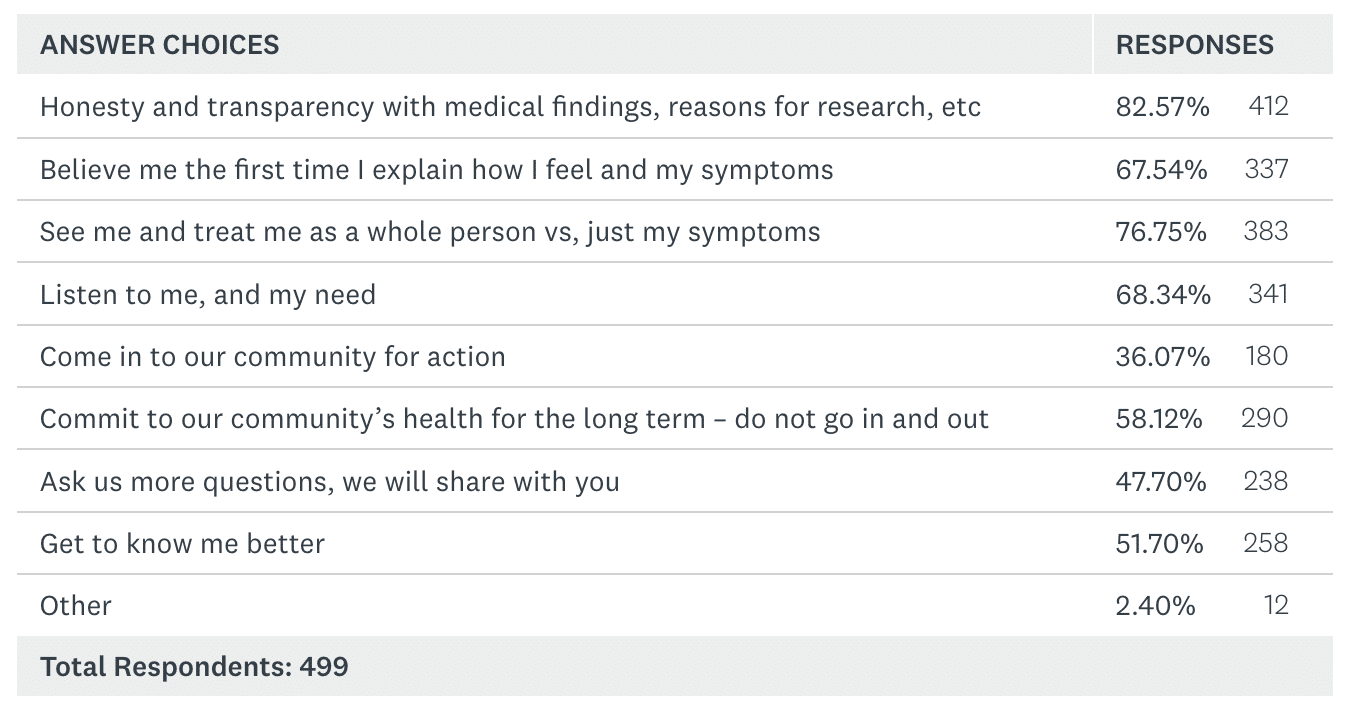Click the 258 response count

click(1266, 544)
